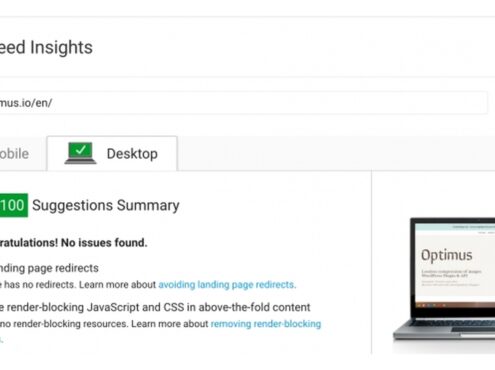
Task: Click the no render-blocking resources description
Action: 104,324
